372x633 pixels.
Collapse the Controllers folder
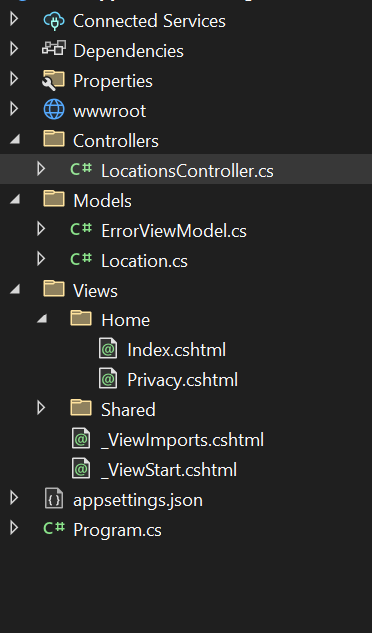point(15,140)
